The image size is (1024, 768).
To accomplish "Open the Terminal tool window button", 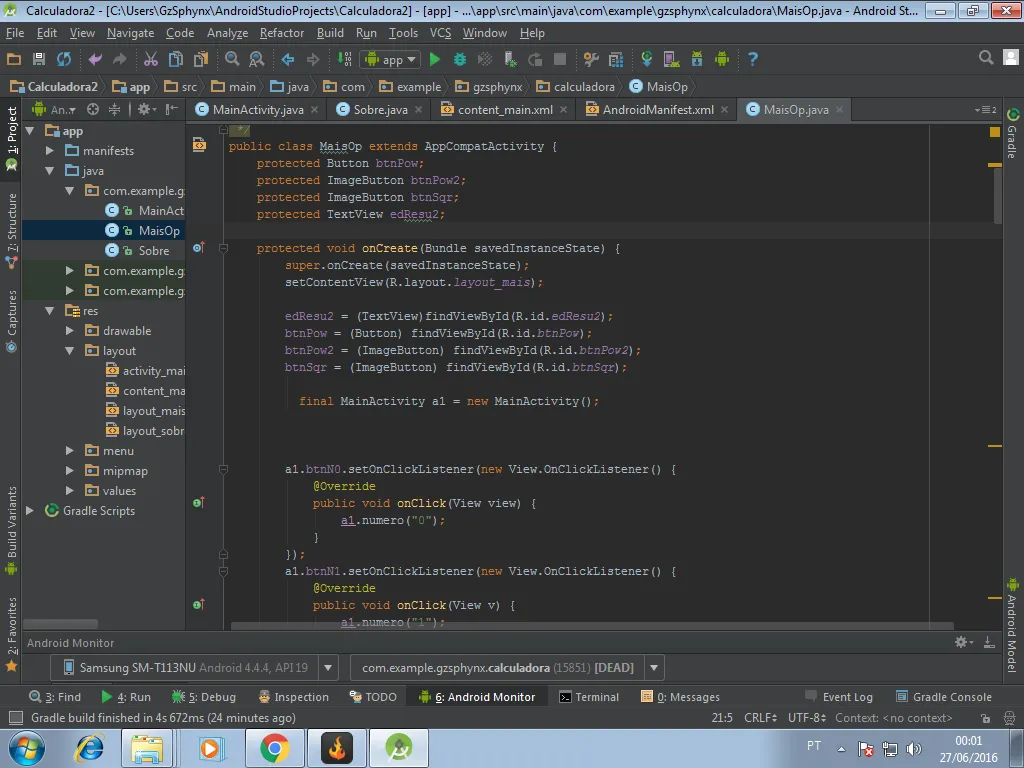I will pos(589,697).
